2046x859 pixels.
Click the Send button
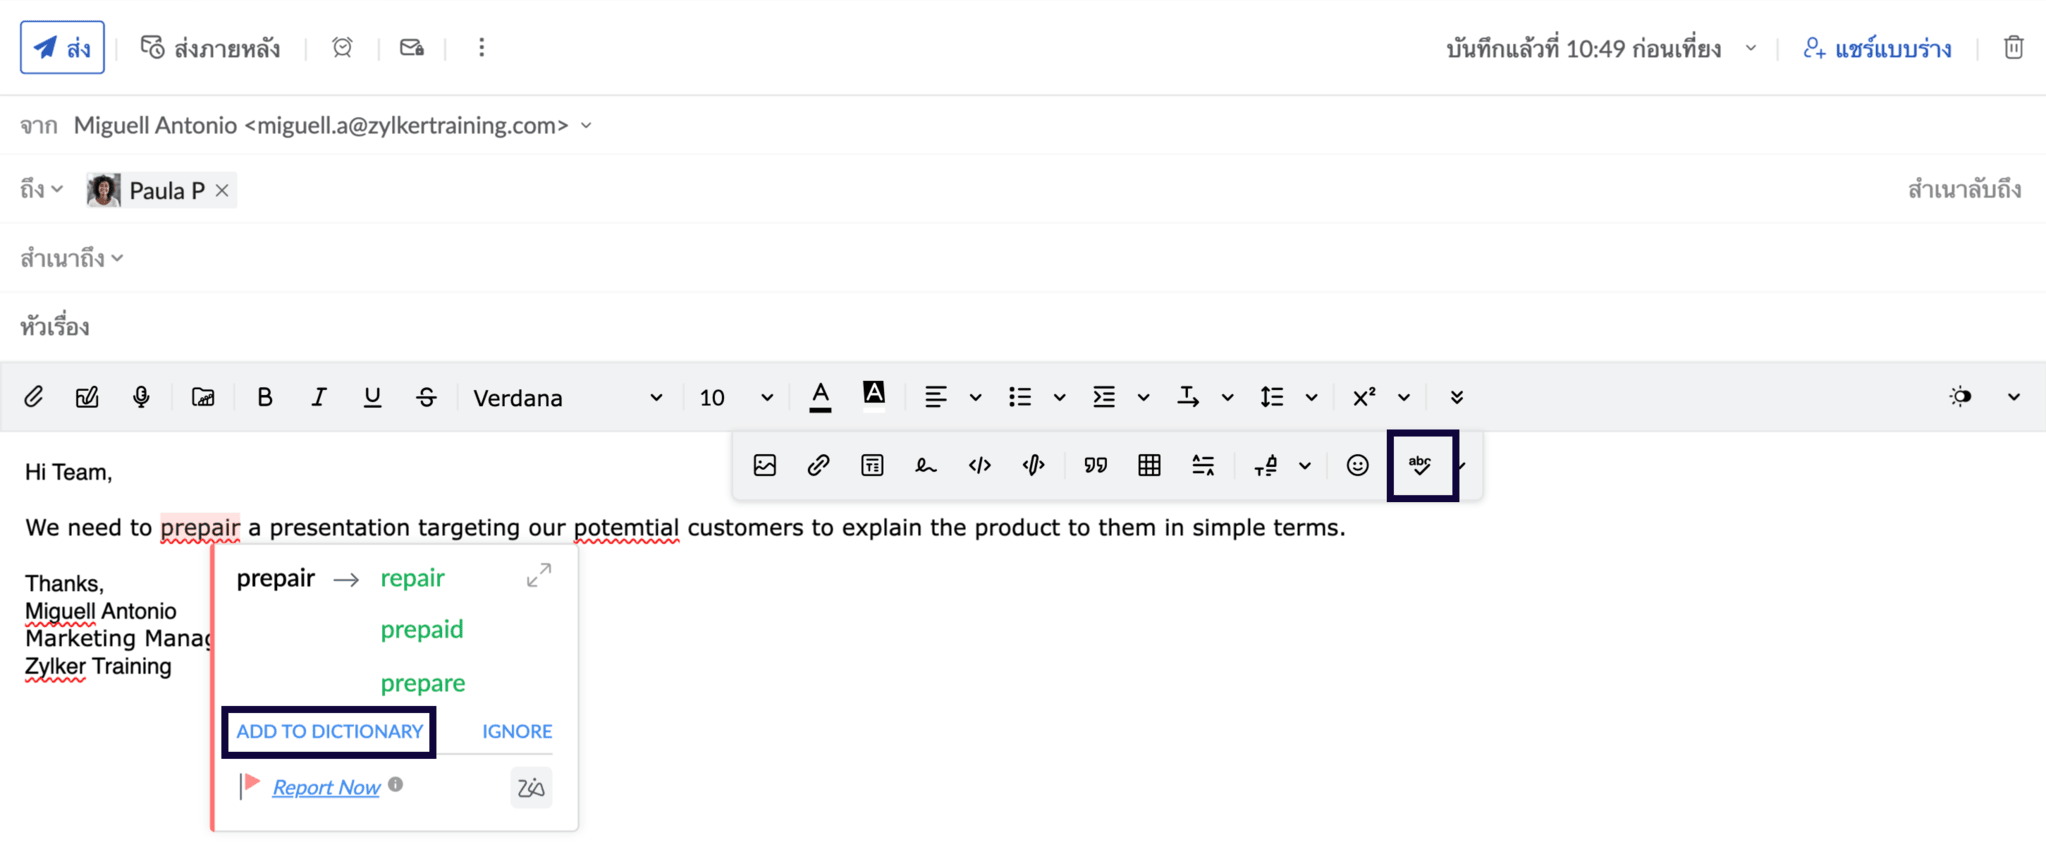(x=62, y=47)
